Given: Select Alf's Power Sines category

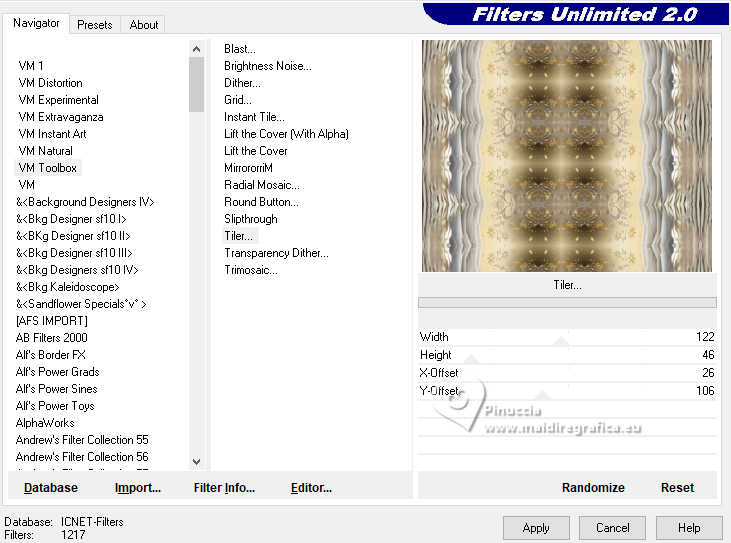Looking at the screenshot, I should click(x=56, y=389).
